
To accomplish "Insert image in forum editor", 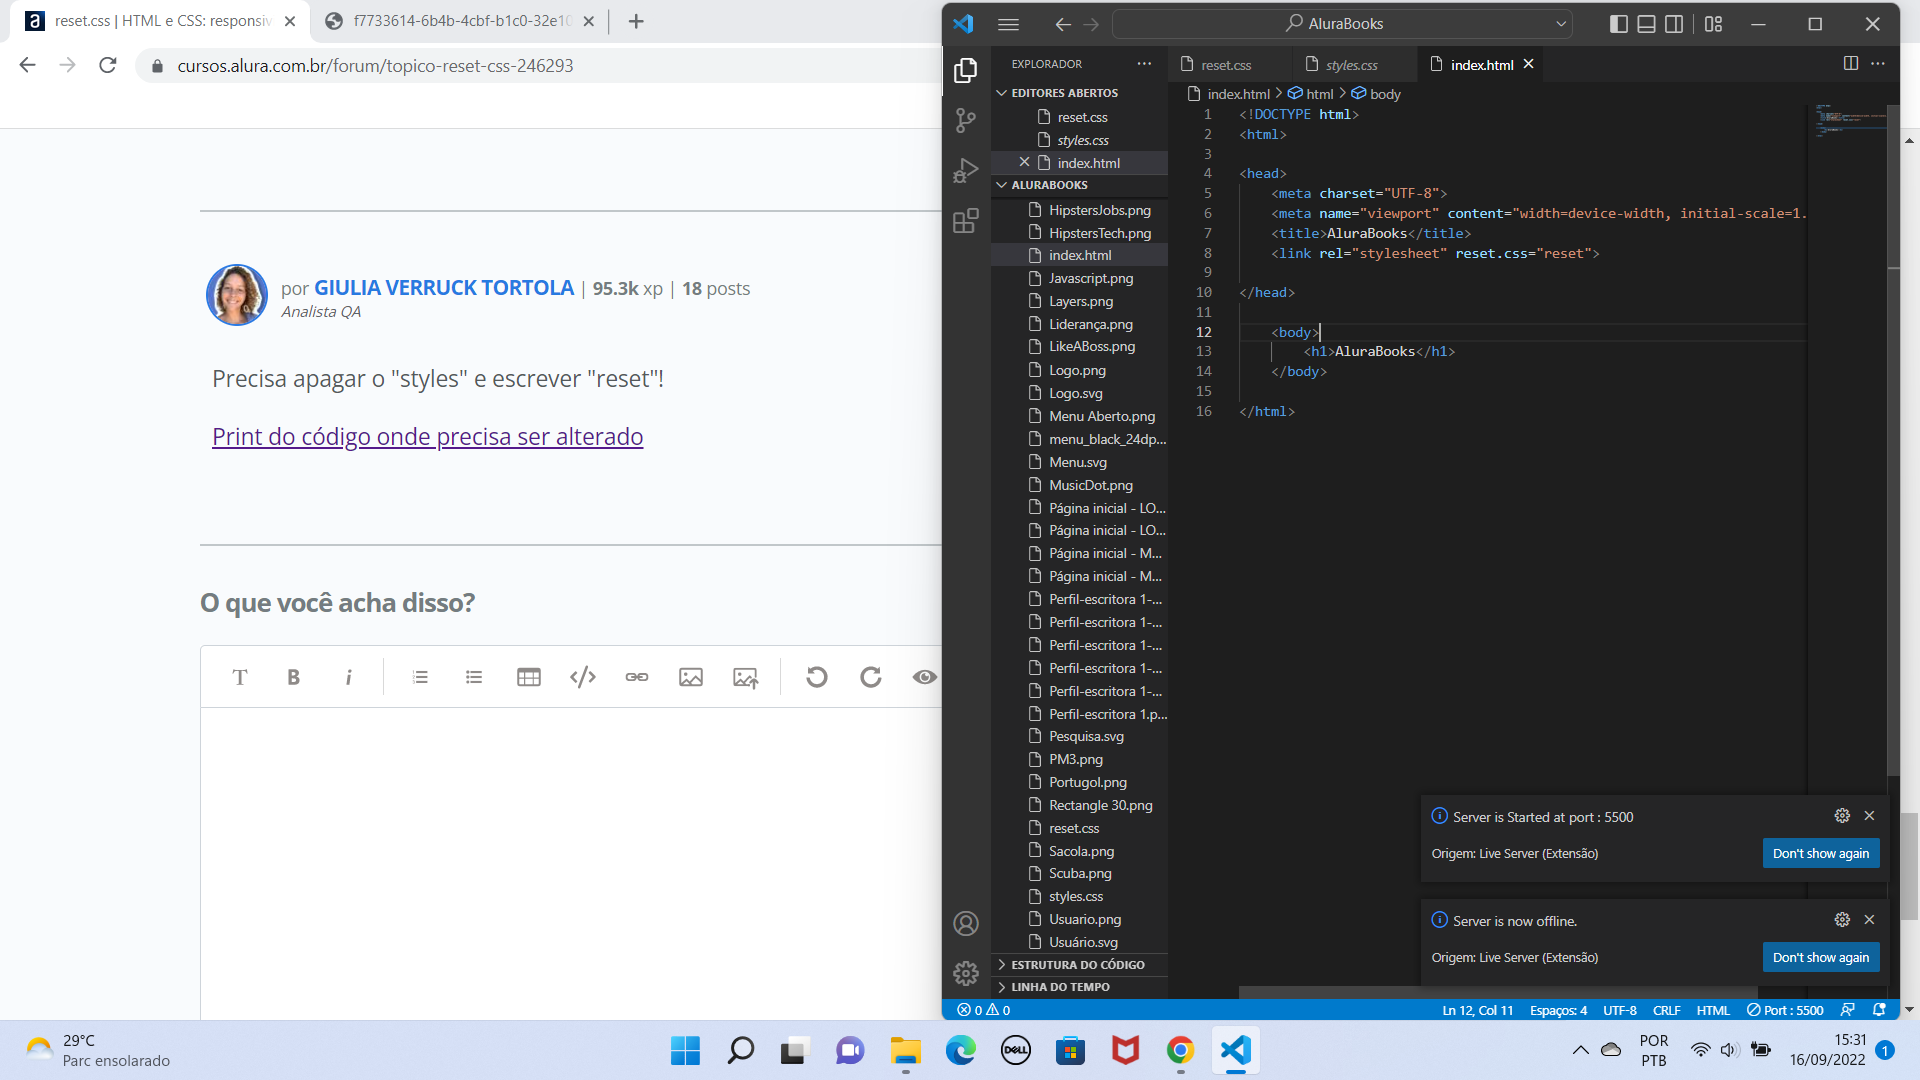I will pos(691,677).
